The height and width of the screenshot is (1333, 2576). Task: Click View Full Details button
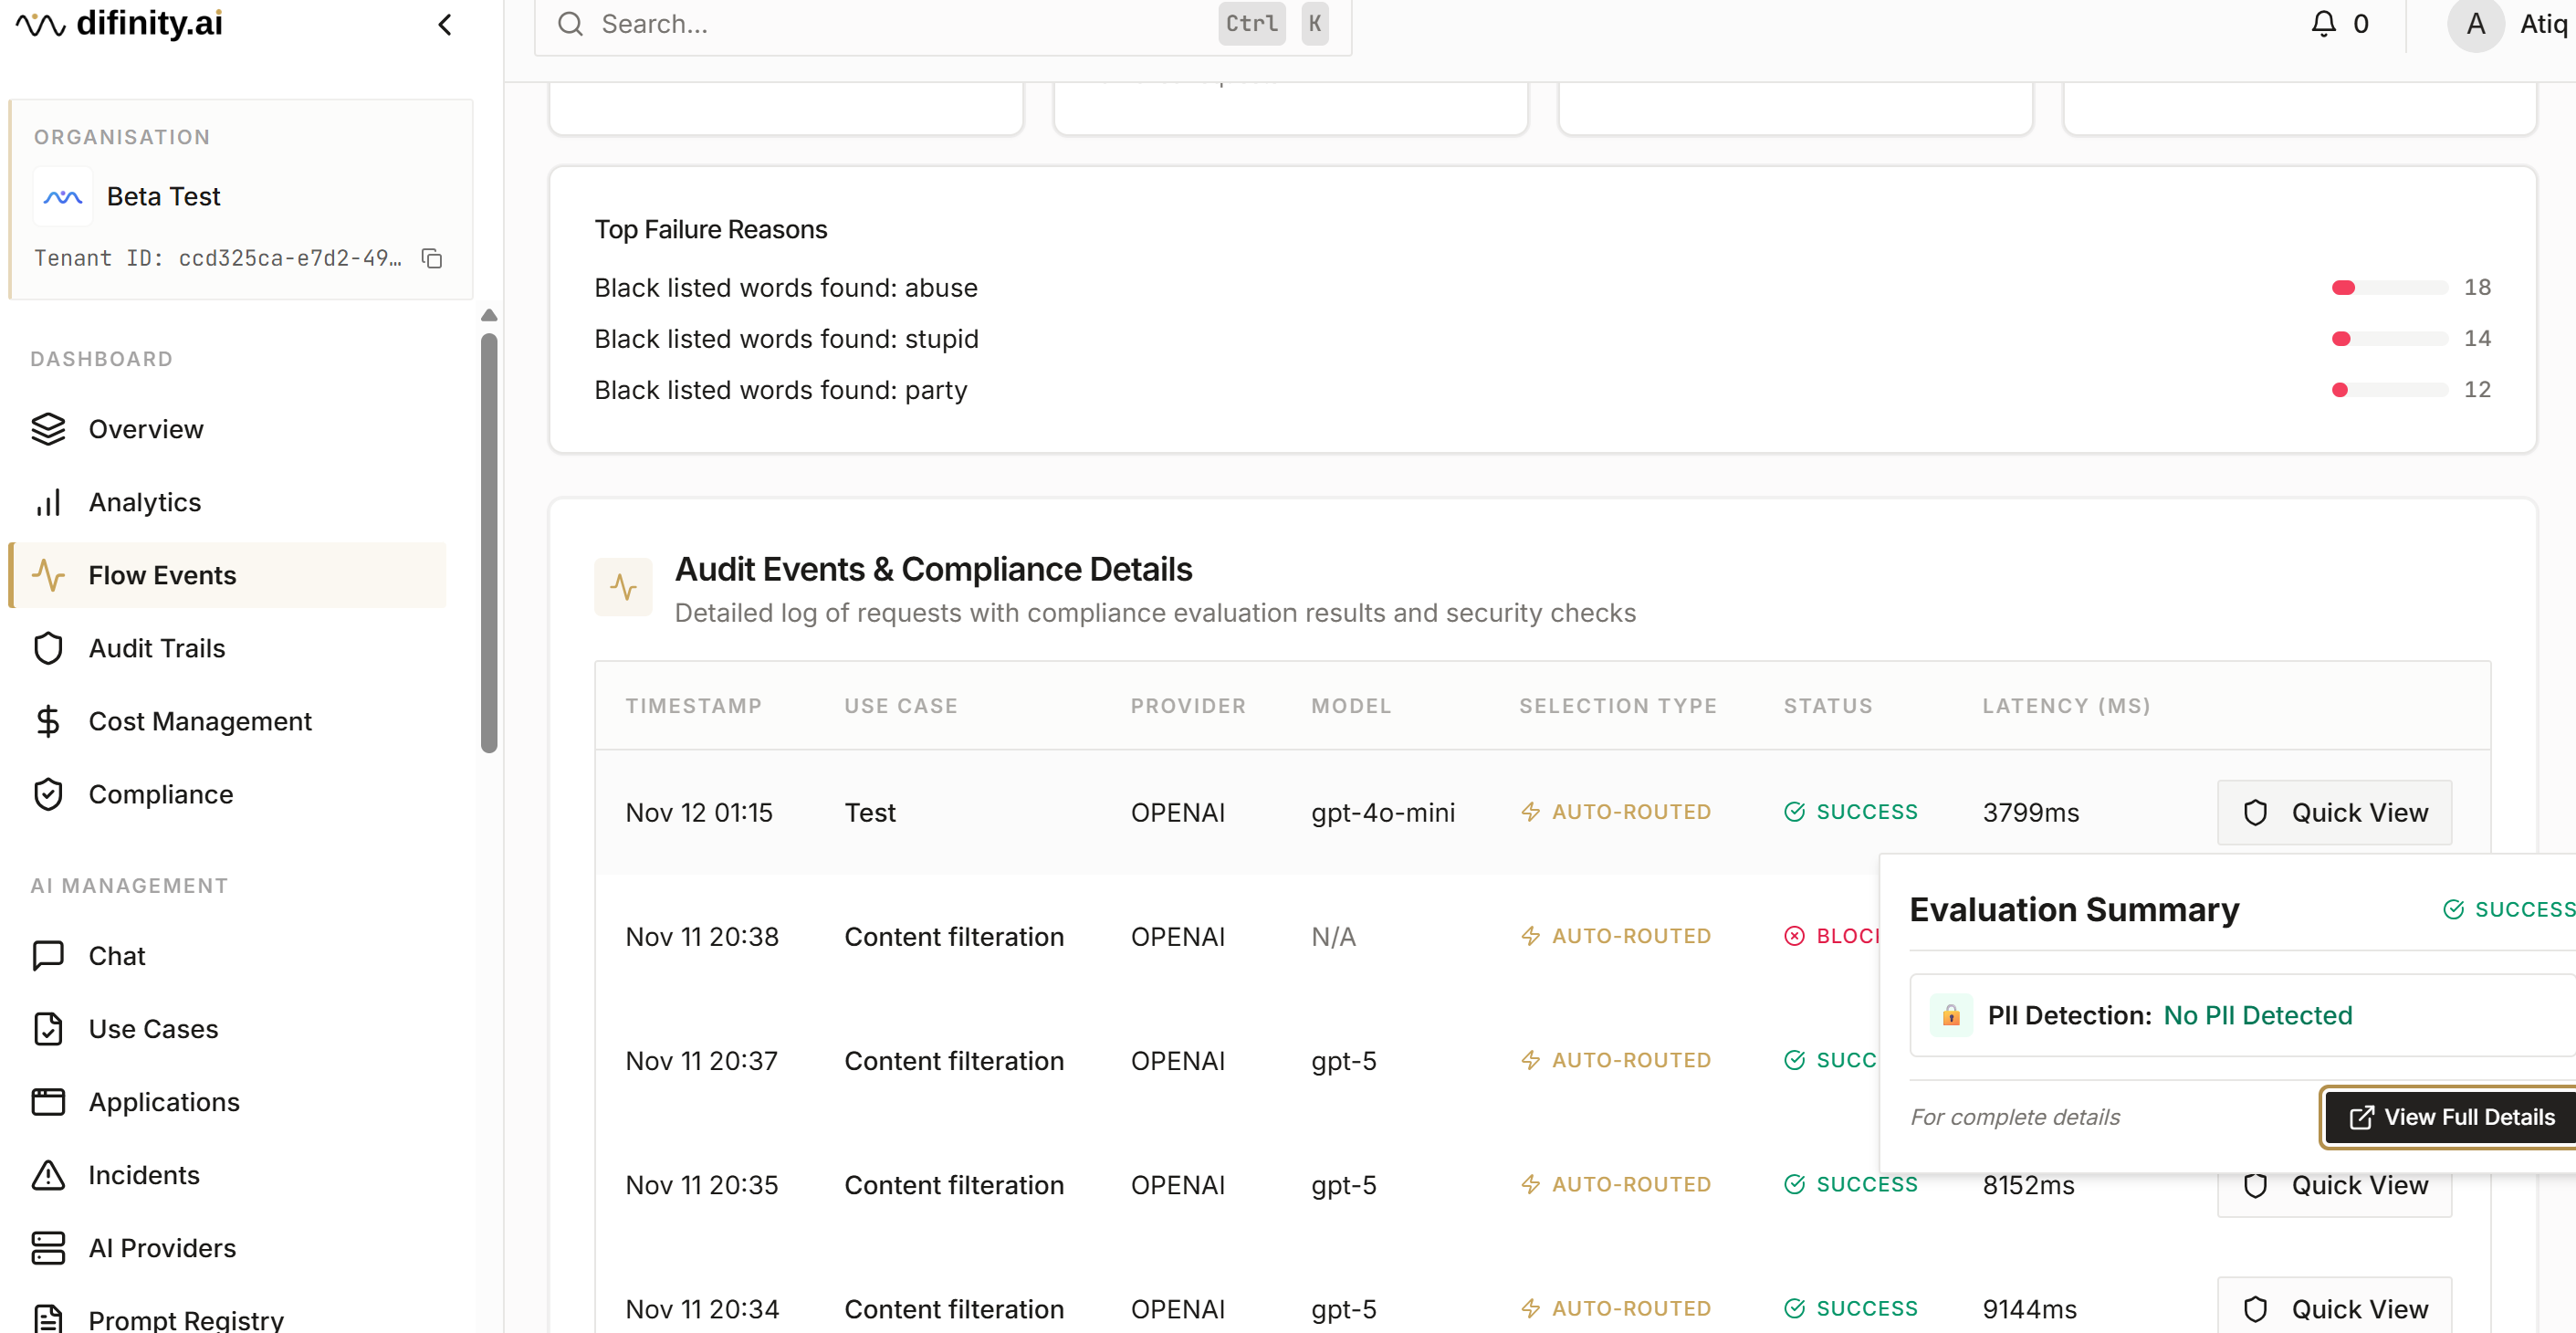coord(2451,1117)
